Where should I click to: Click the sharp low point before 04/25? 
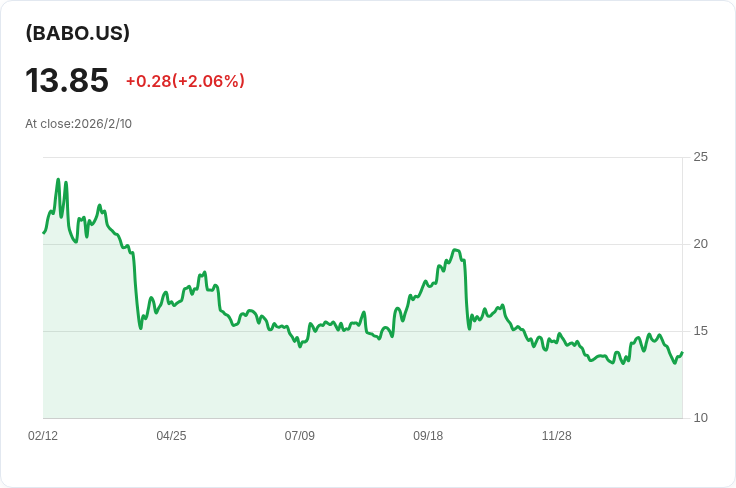point(140,328)
